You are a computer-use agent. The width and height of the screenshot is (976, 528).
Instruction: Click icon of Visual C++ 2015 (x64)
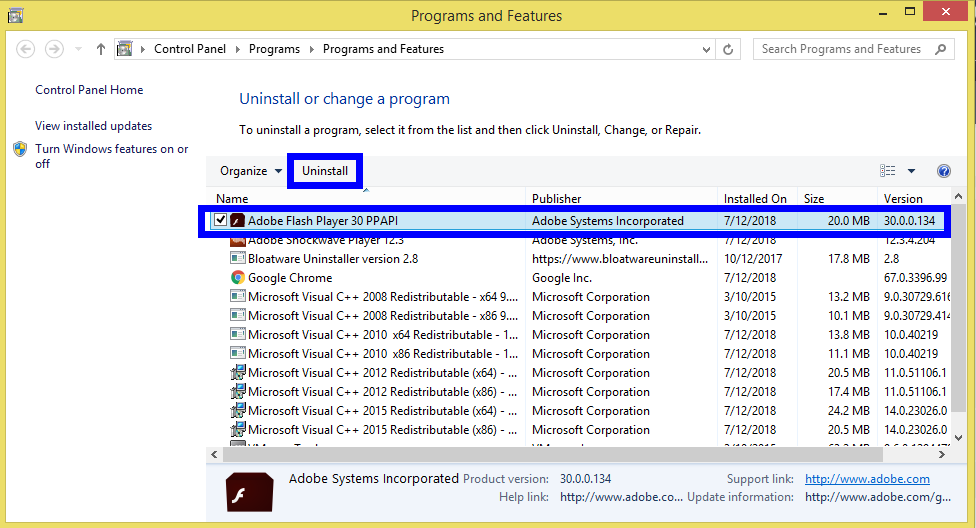pyautogui.click(x=237, y=411)
